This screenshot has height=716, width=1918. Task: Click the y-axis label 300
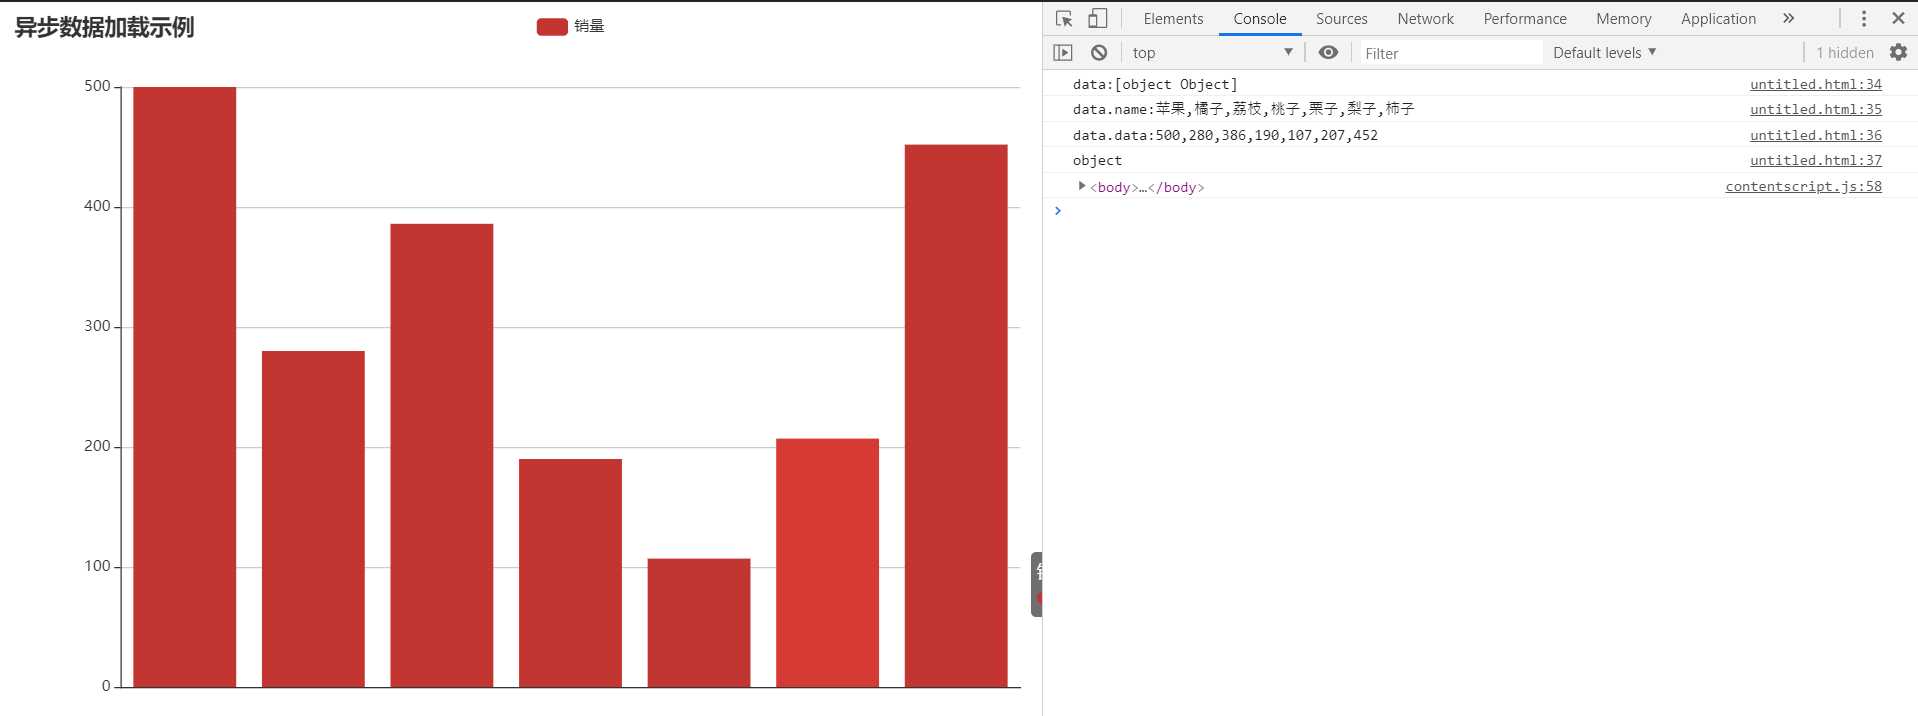(97, 327)
